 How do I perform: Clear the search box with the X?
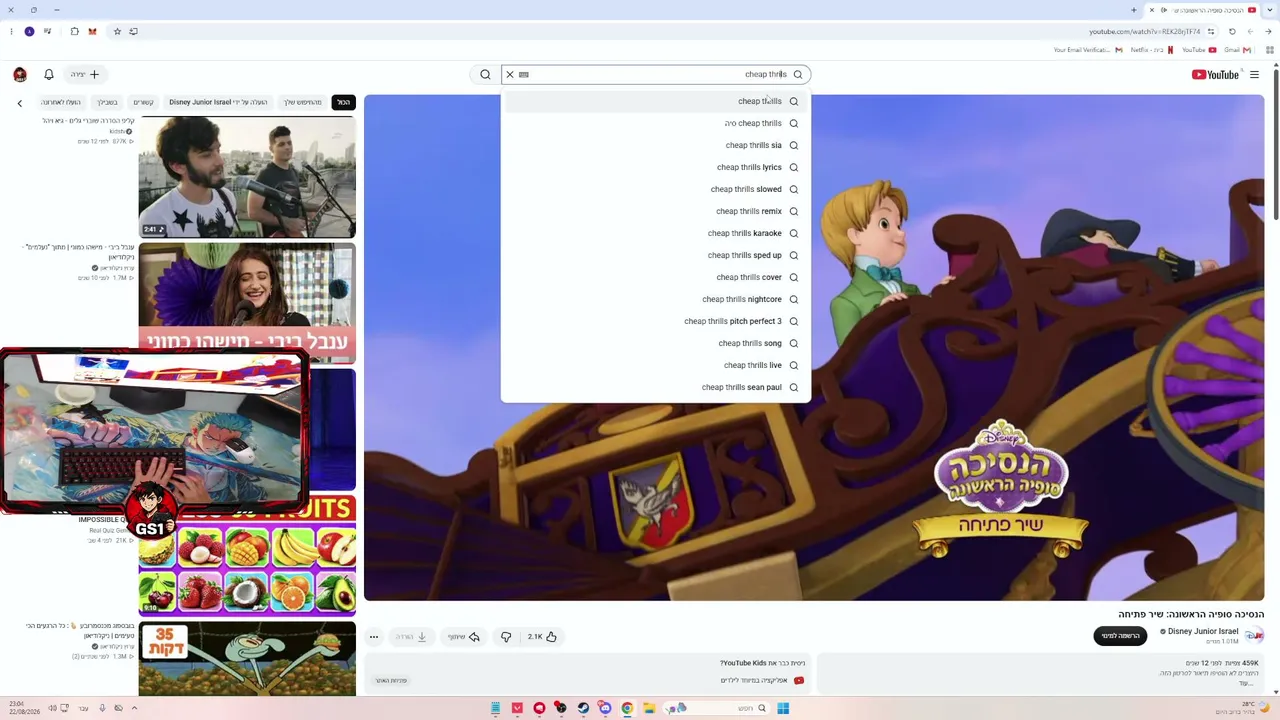tap(509, 74)
